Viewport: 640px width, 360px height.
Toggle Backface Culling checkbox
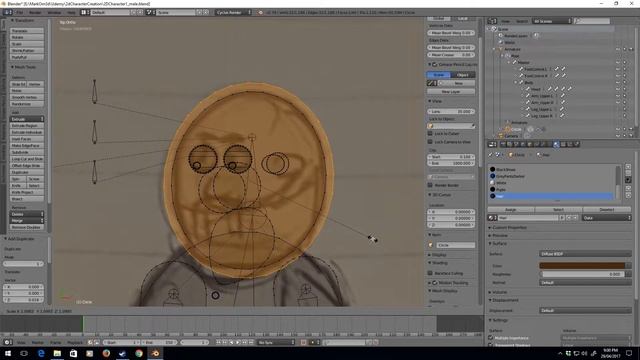point(430,273)
